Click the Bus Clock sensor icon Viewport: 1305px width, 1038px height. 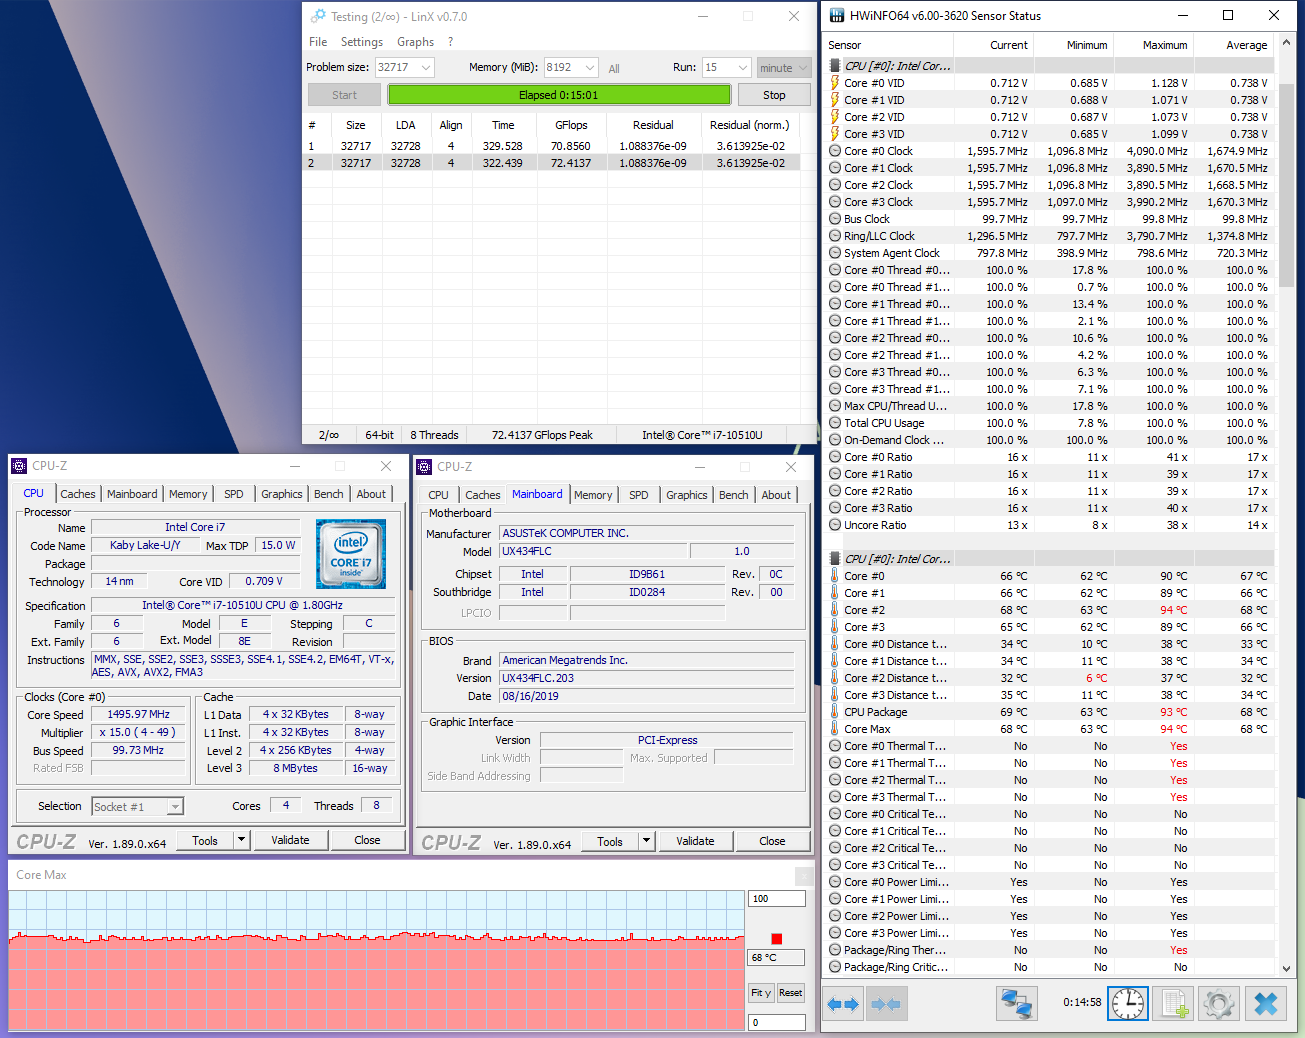click(835, 219)
